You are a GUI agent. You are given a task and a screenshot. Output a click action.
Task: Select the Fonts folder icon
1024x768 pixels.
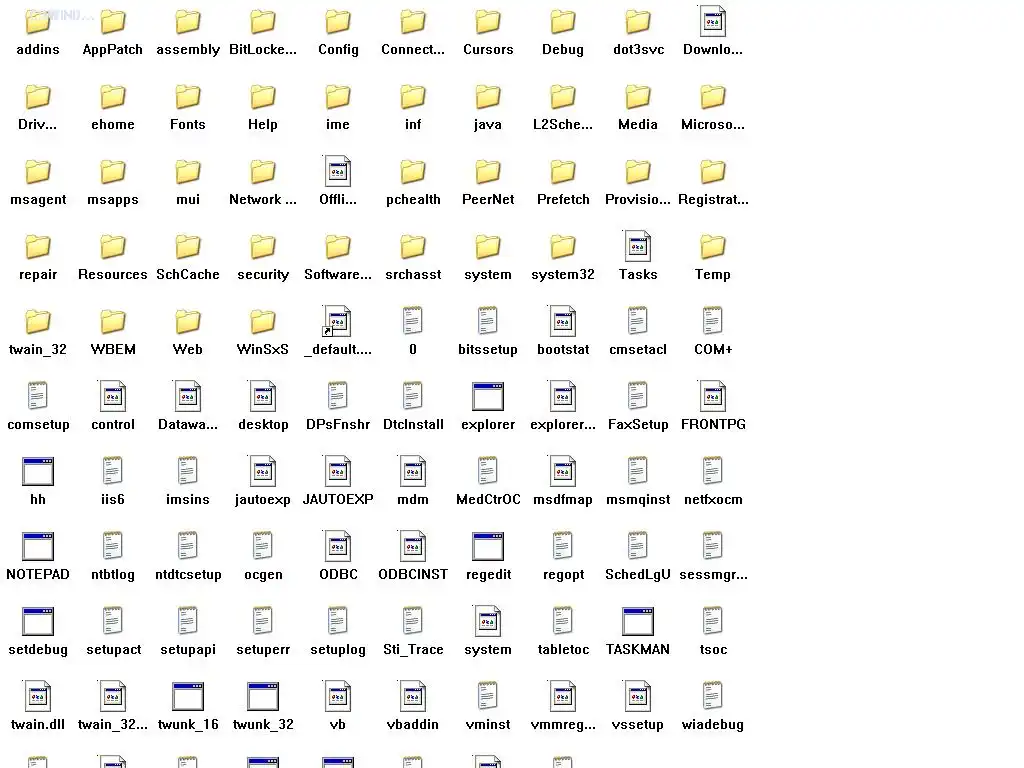click(x=188, y=97)
